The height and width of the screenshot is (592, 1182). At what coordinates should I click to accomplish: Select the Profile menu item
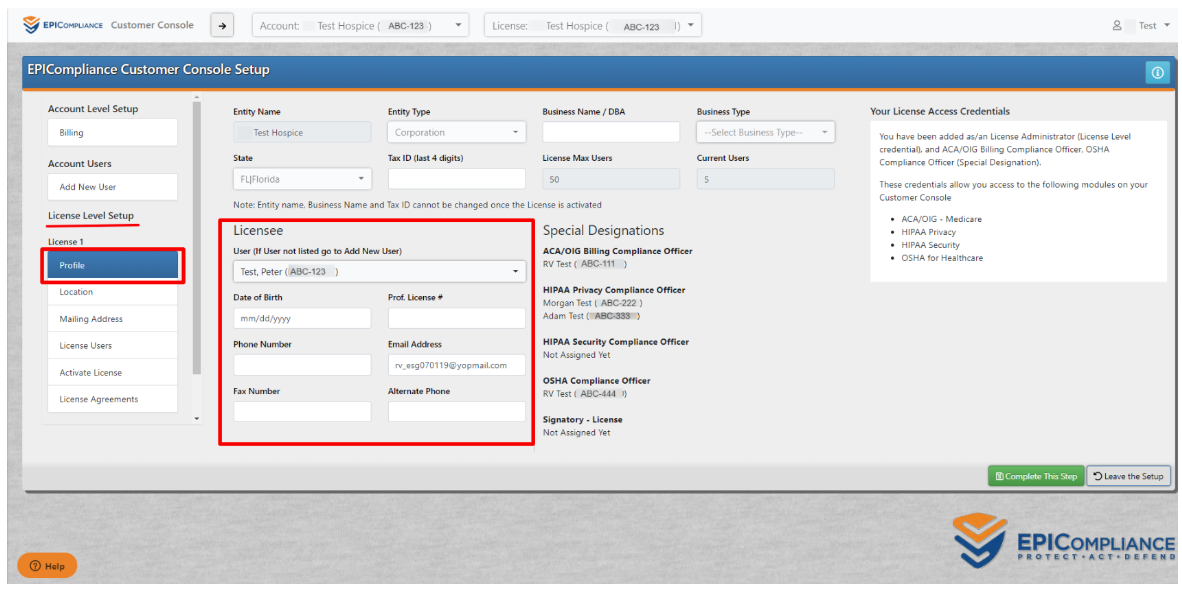[x=112, y=265]
